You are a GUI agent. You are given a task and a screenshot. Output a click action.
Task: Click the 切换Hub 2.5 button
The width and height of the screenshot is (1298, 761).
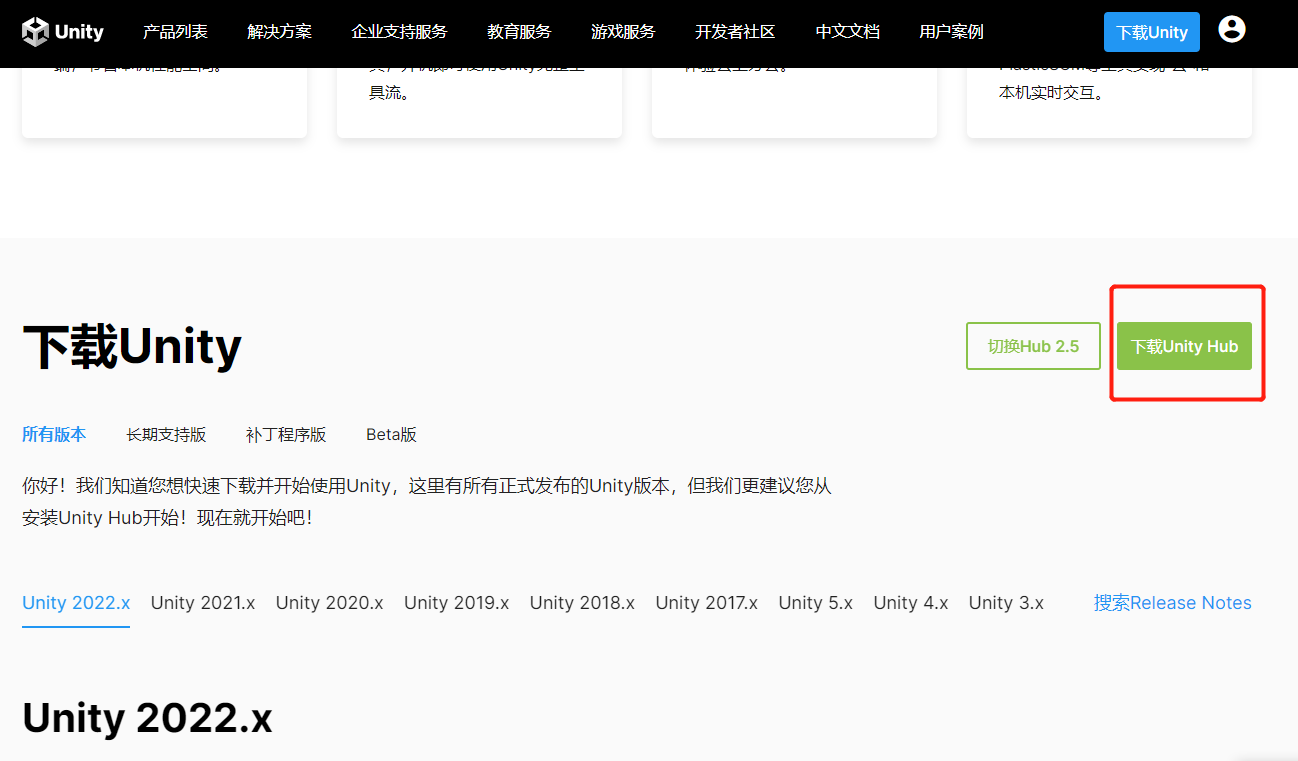[1033, 346]
